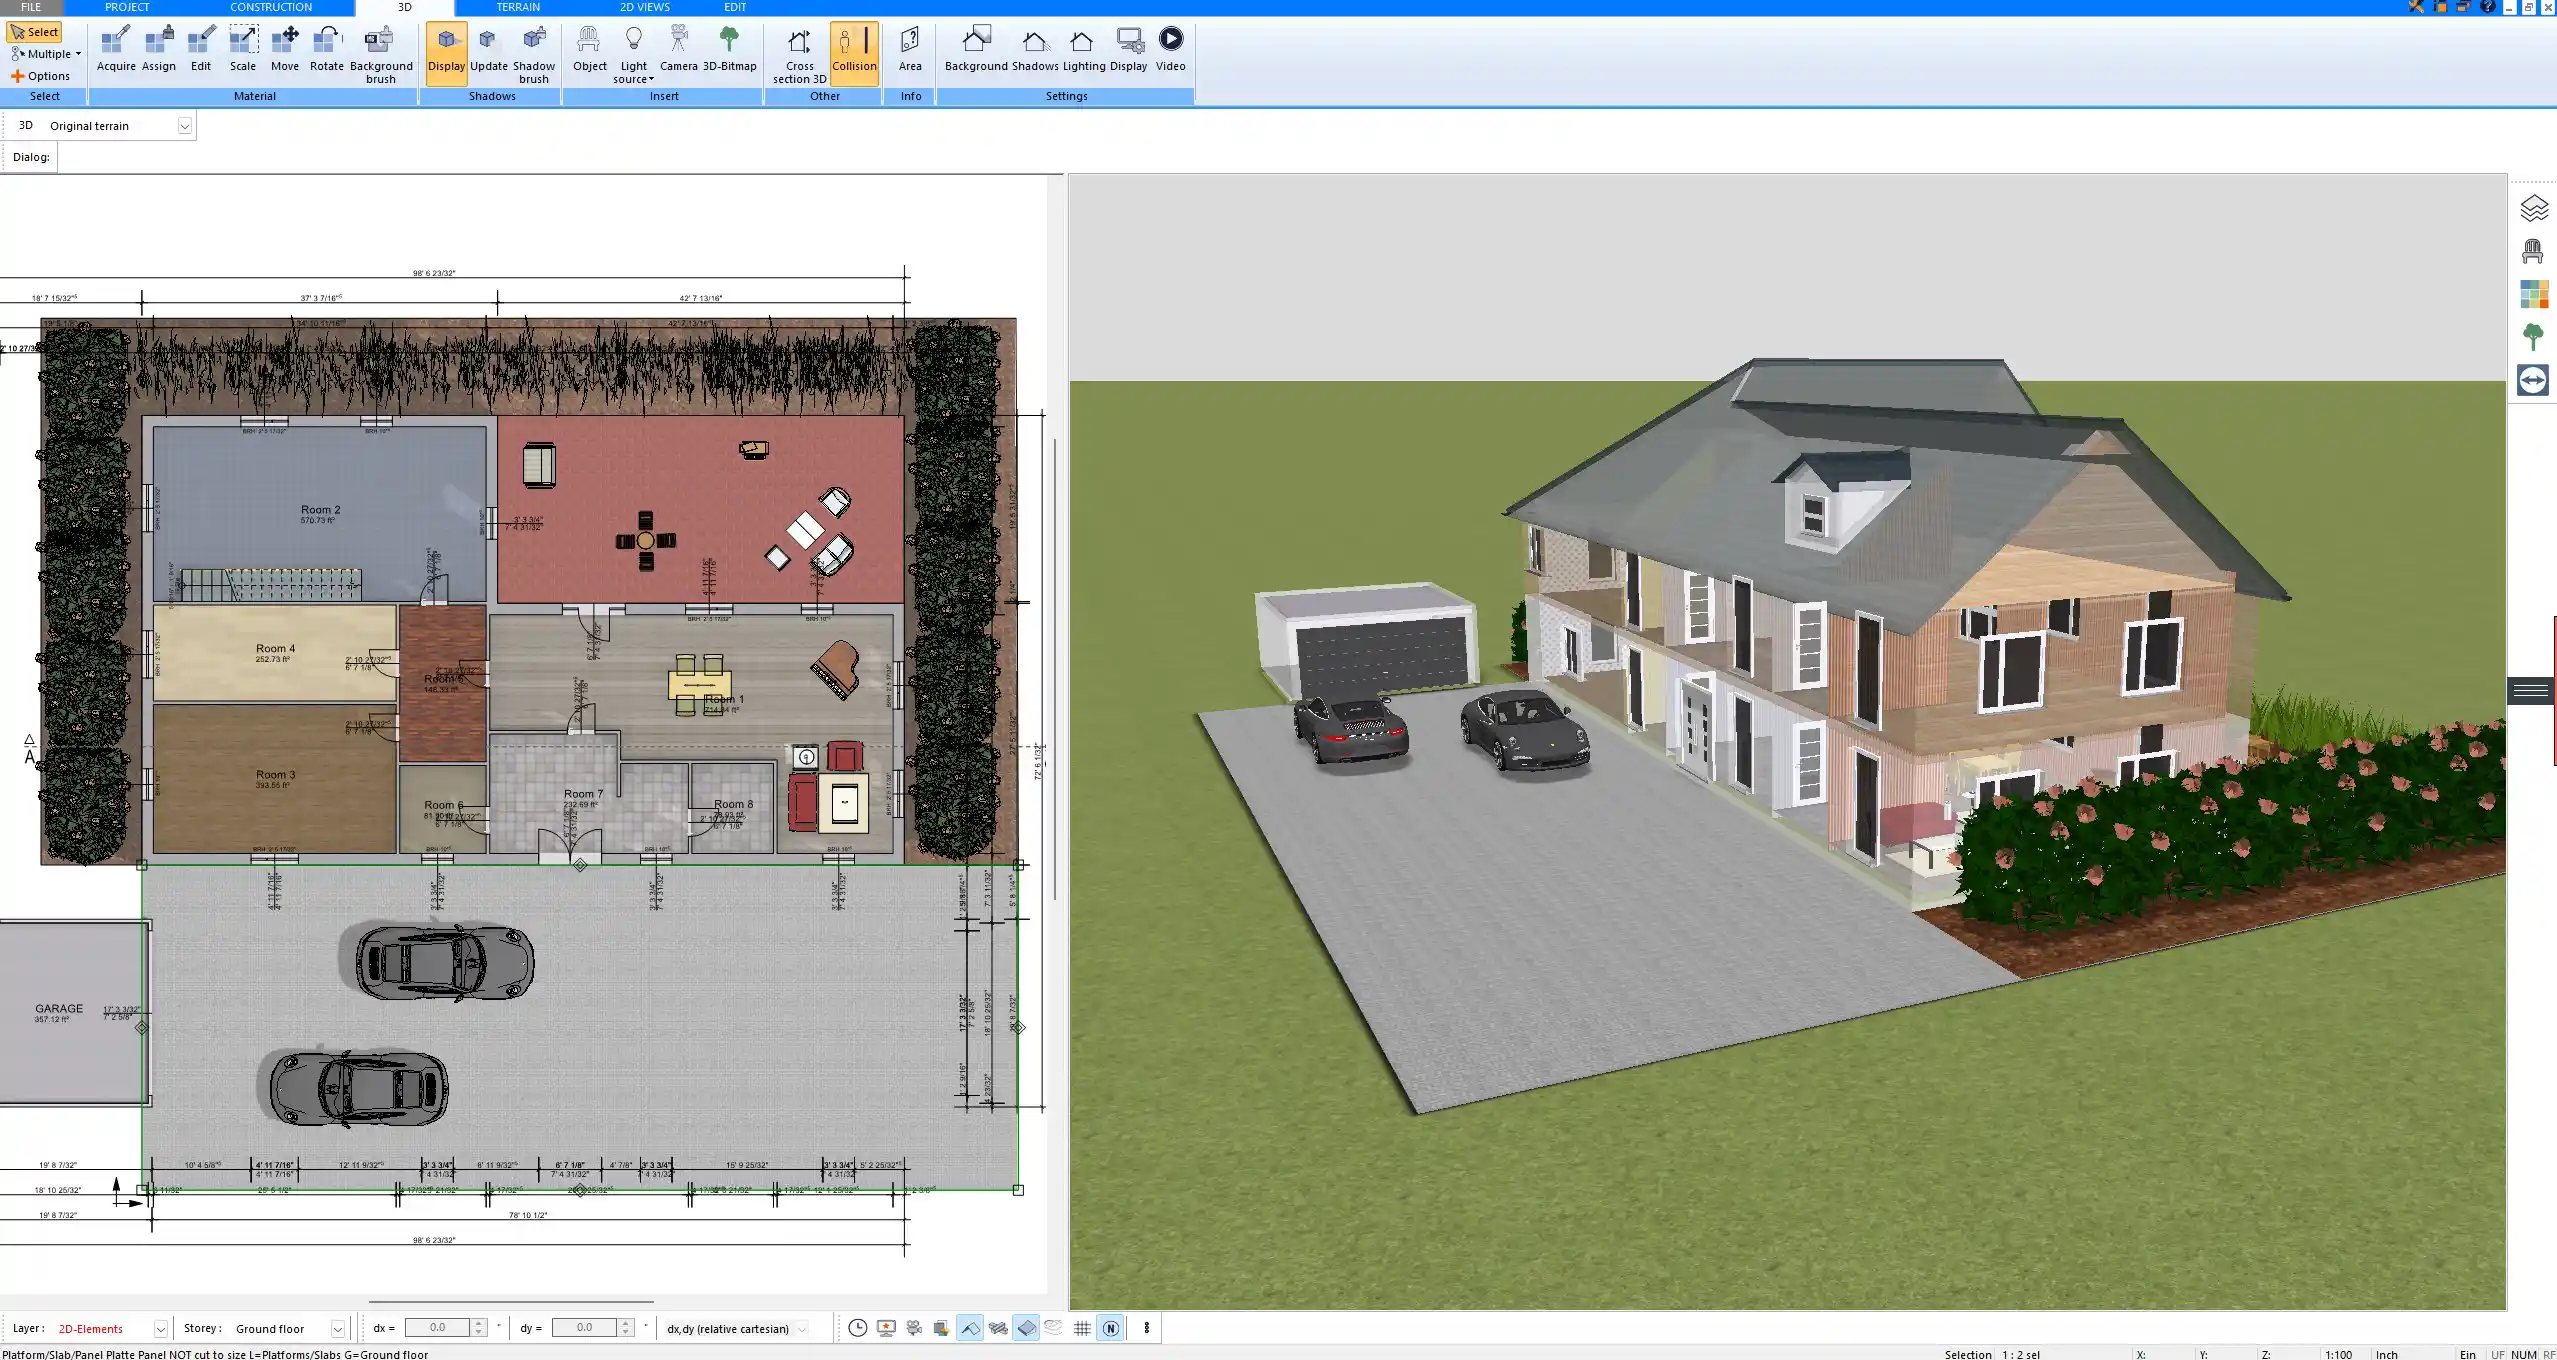The image size is (2557, 1360).
Task: Open Light source dropdown
Action: pos(633,55)
